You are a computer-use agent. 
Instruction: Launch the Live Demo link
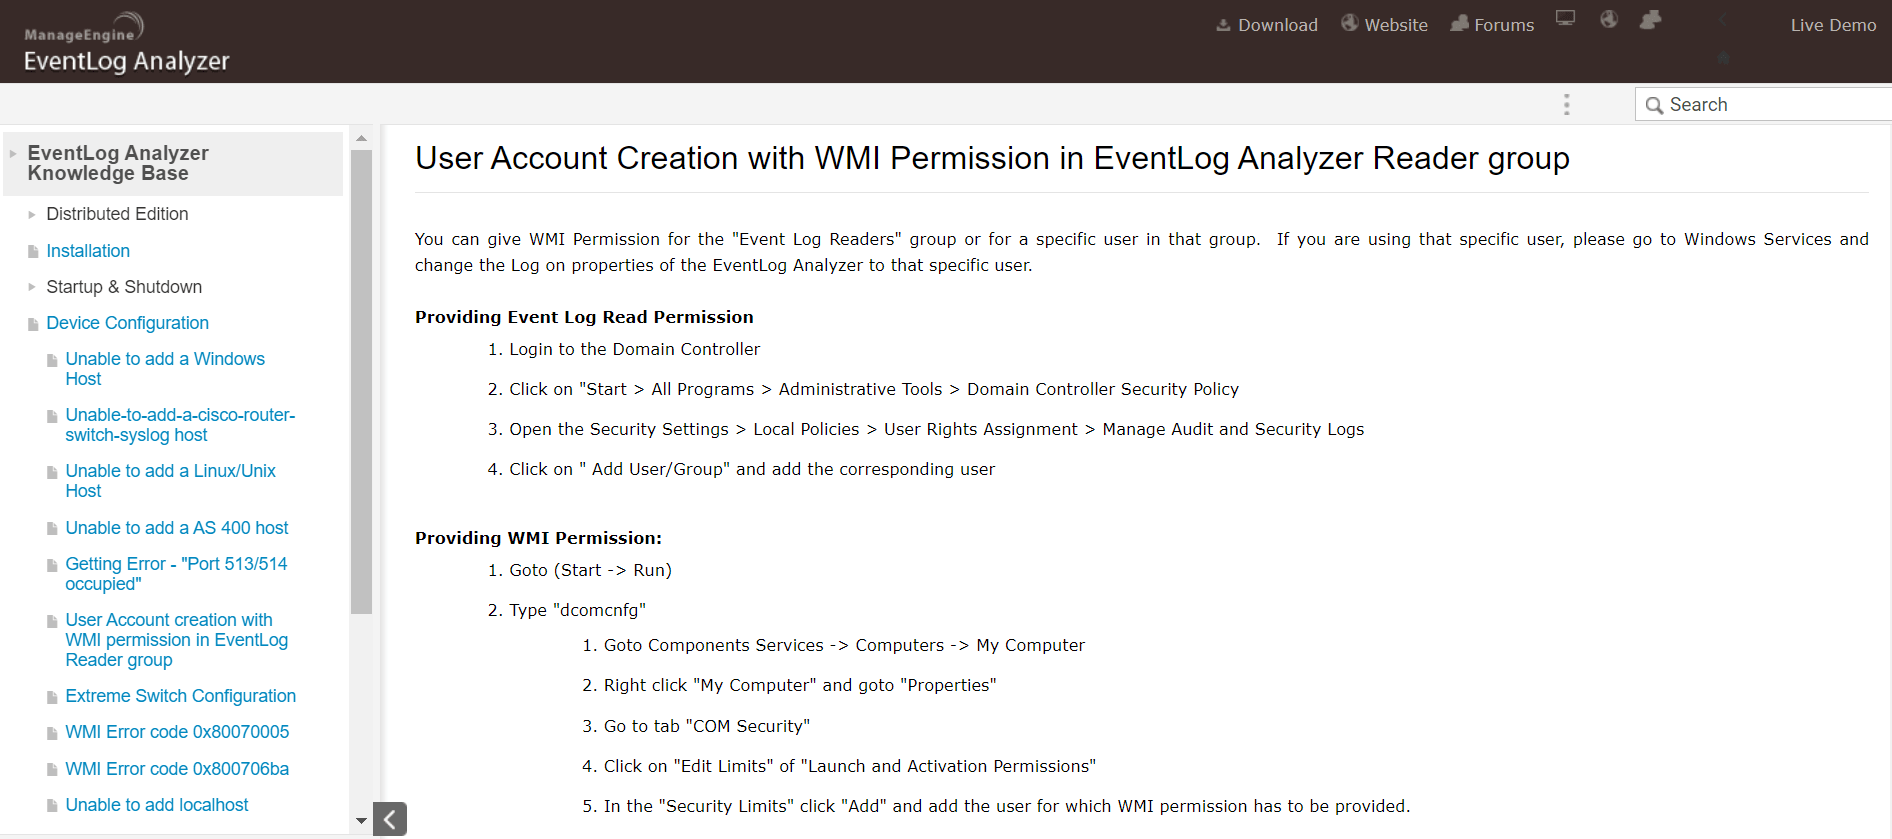[1833, 25]
